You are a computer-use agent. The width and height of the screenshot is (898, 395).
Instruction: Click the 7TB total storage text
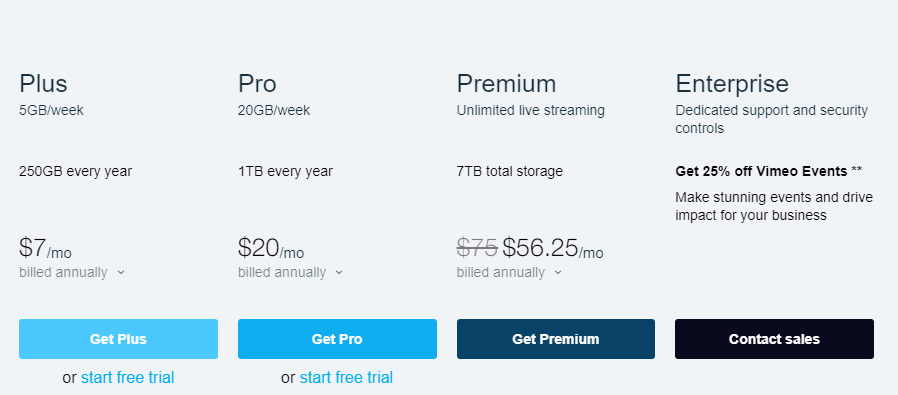pos(510,171)
